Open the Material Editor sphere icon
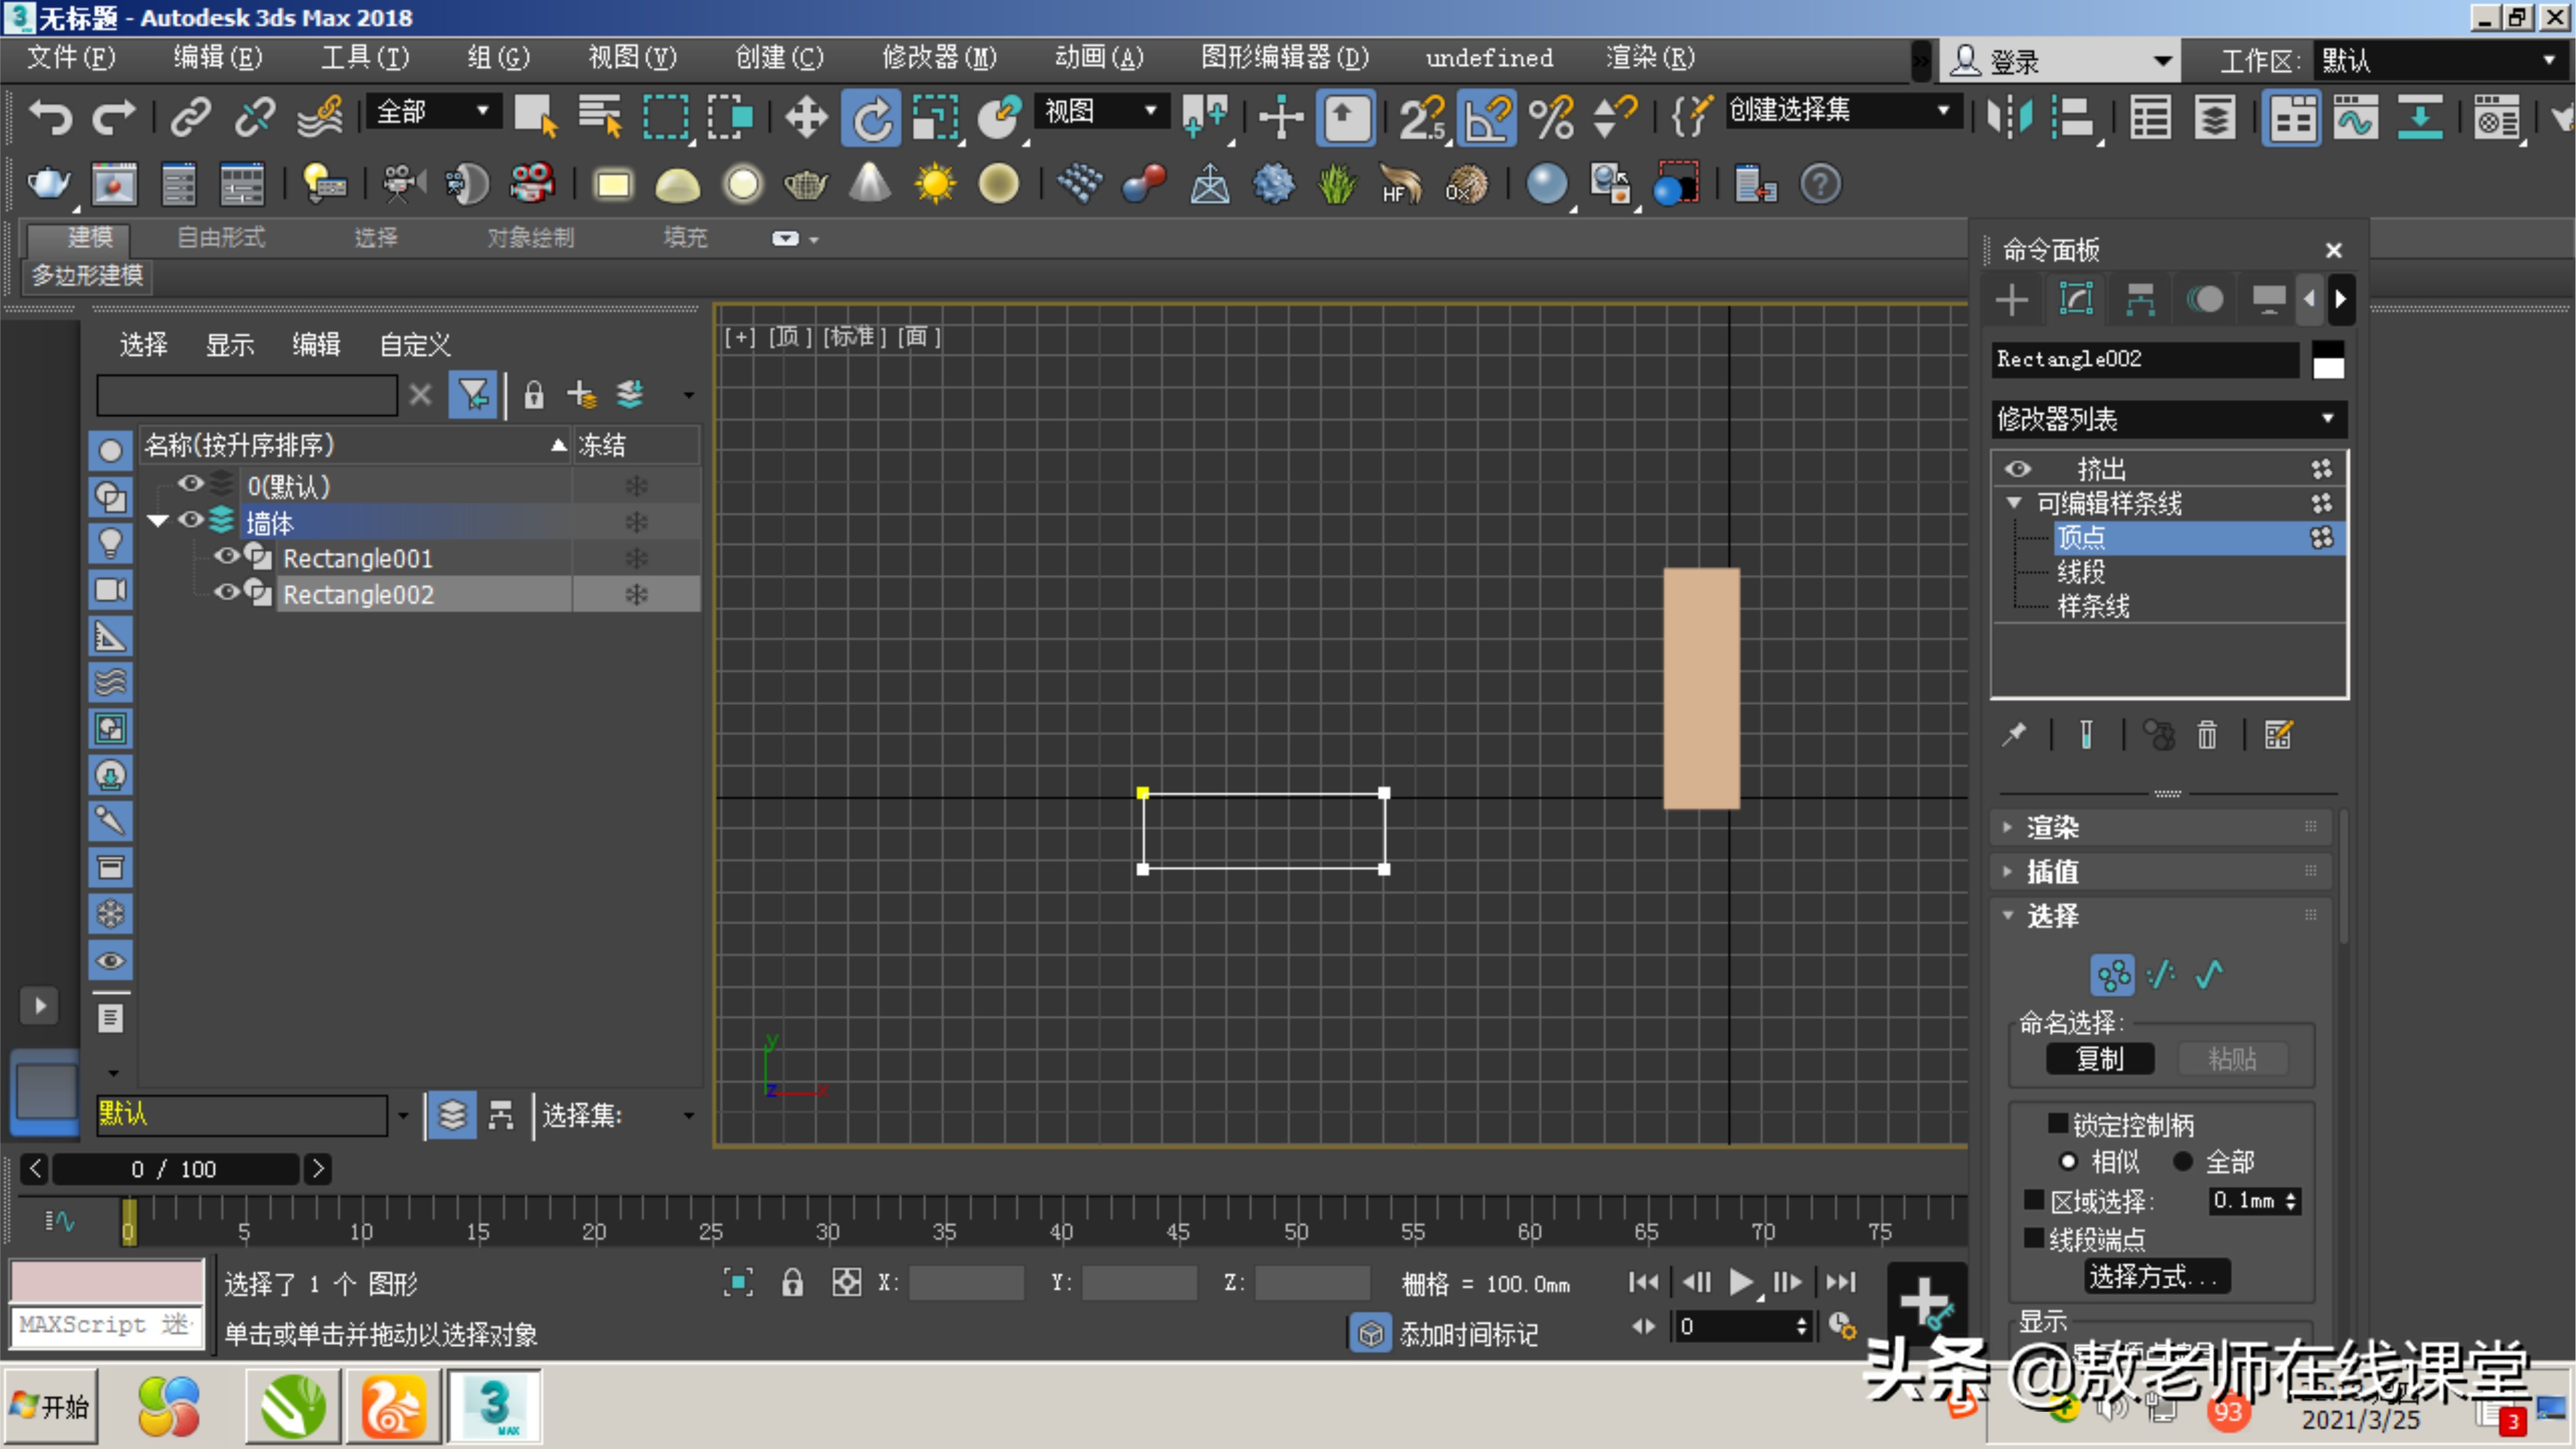The image size is (2576, 1449). (1547, 184)
